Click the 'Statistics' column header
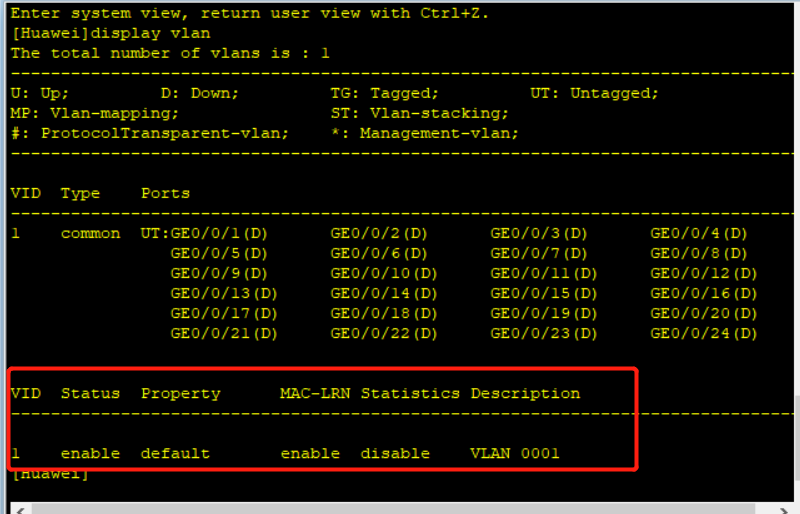 [410, 393]
